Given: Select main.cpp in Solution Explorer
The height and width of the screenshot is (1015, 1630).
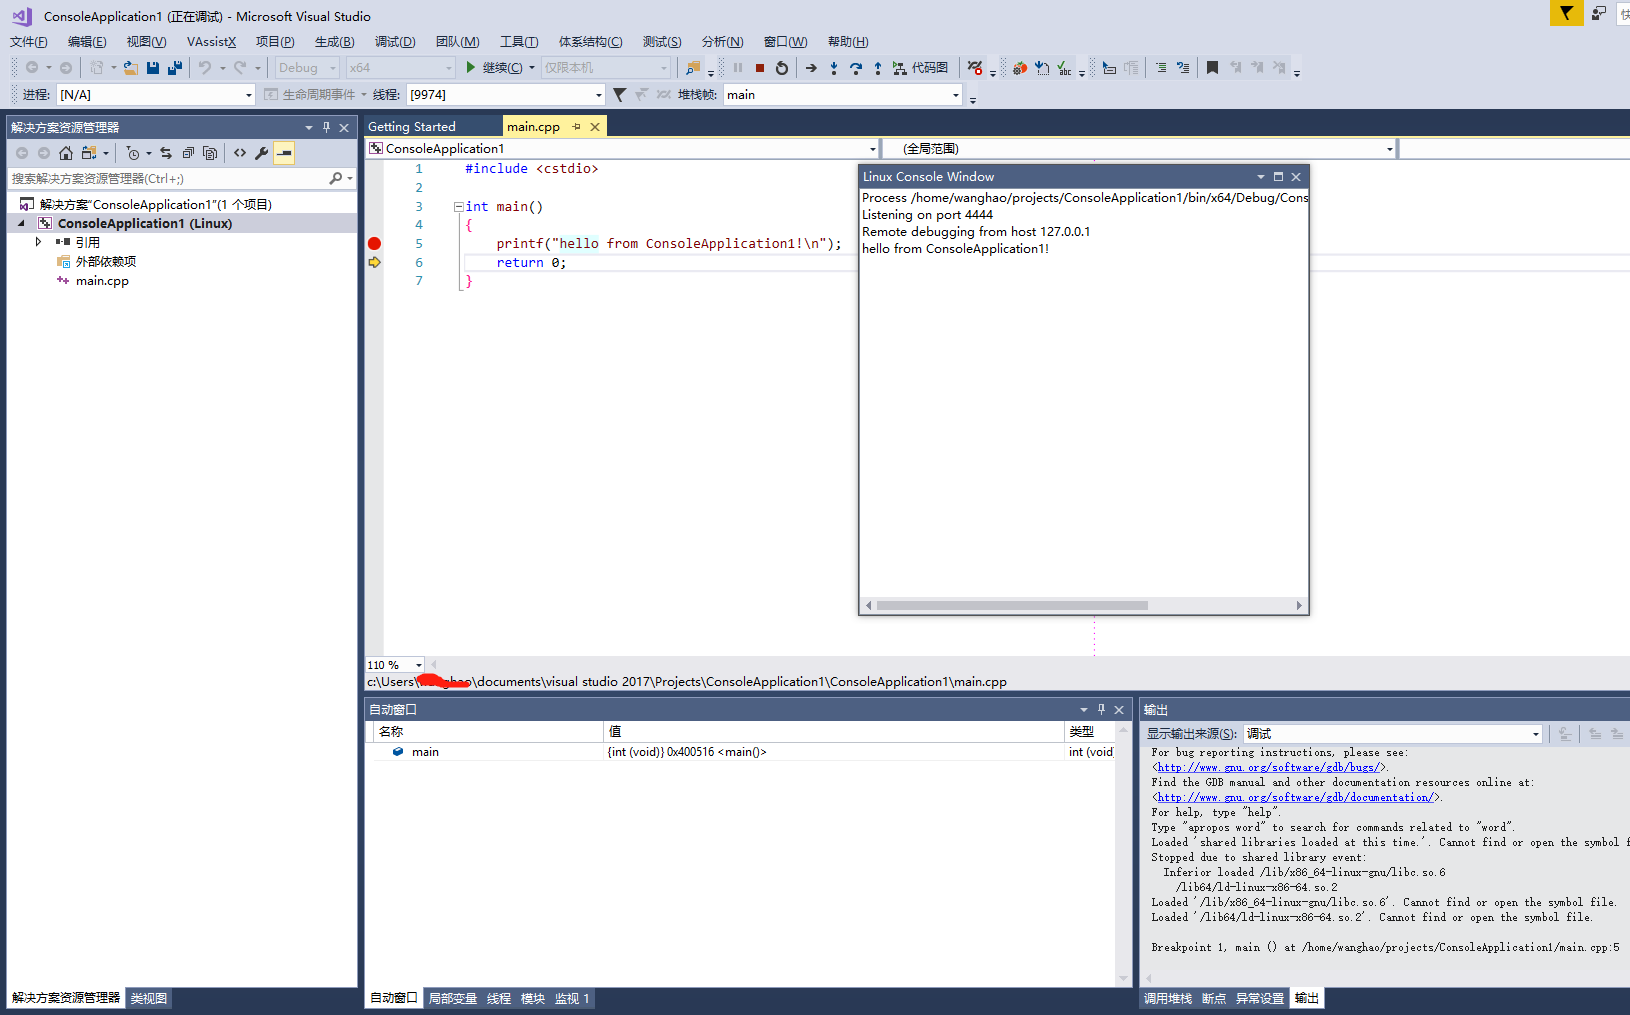Looking at the screenshot, I should tap(102, 281).
